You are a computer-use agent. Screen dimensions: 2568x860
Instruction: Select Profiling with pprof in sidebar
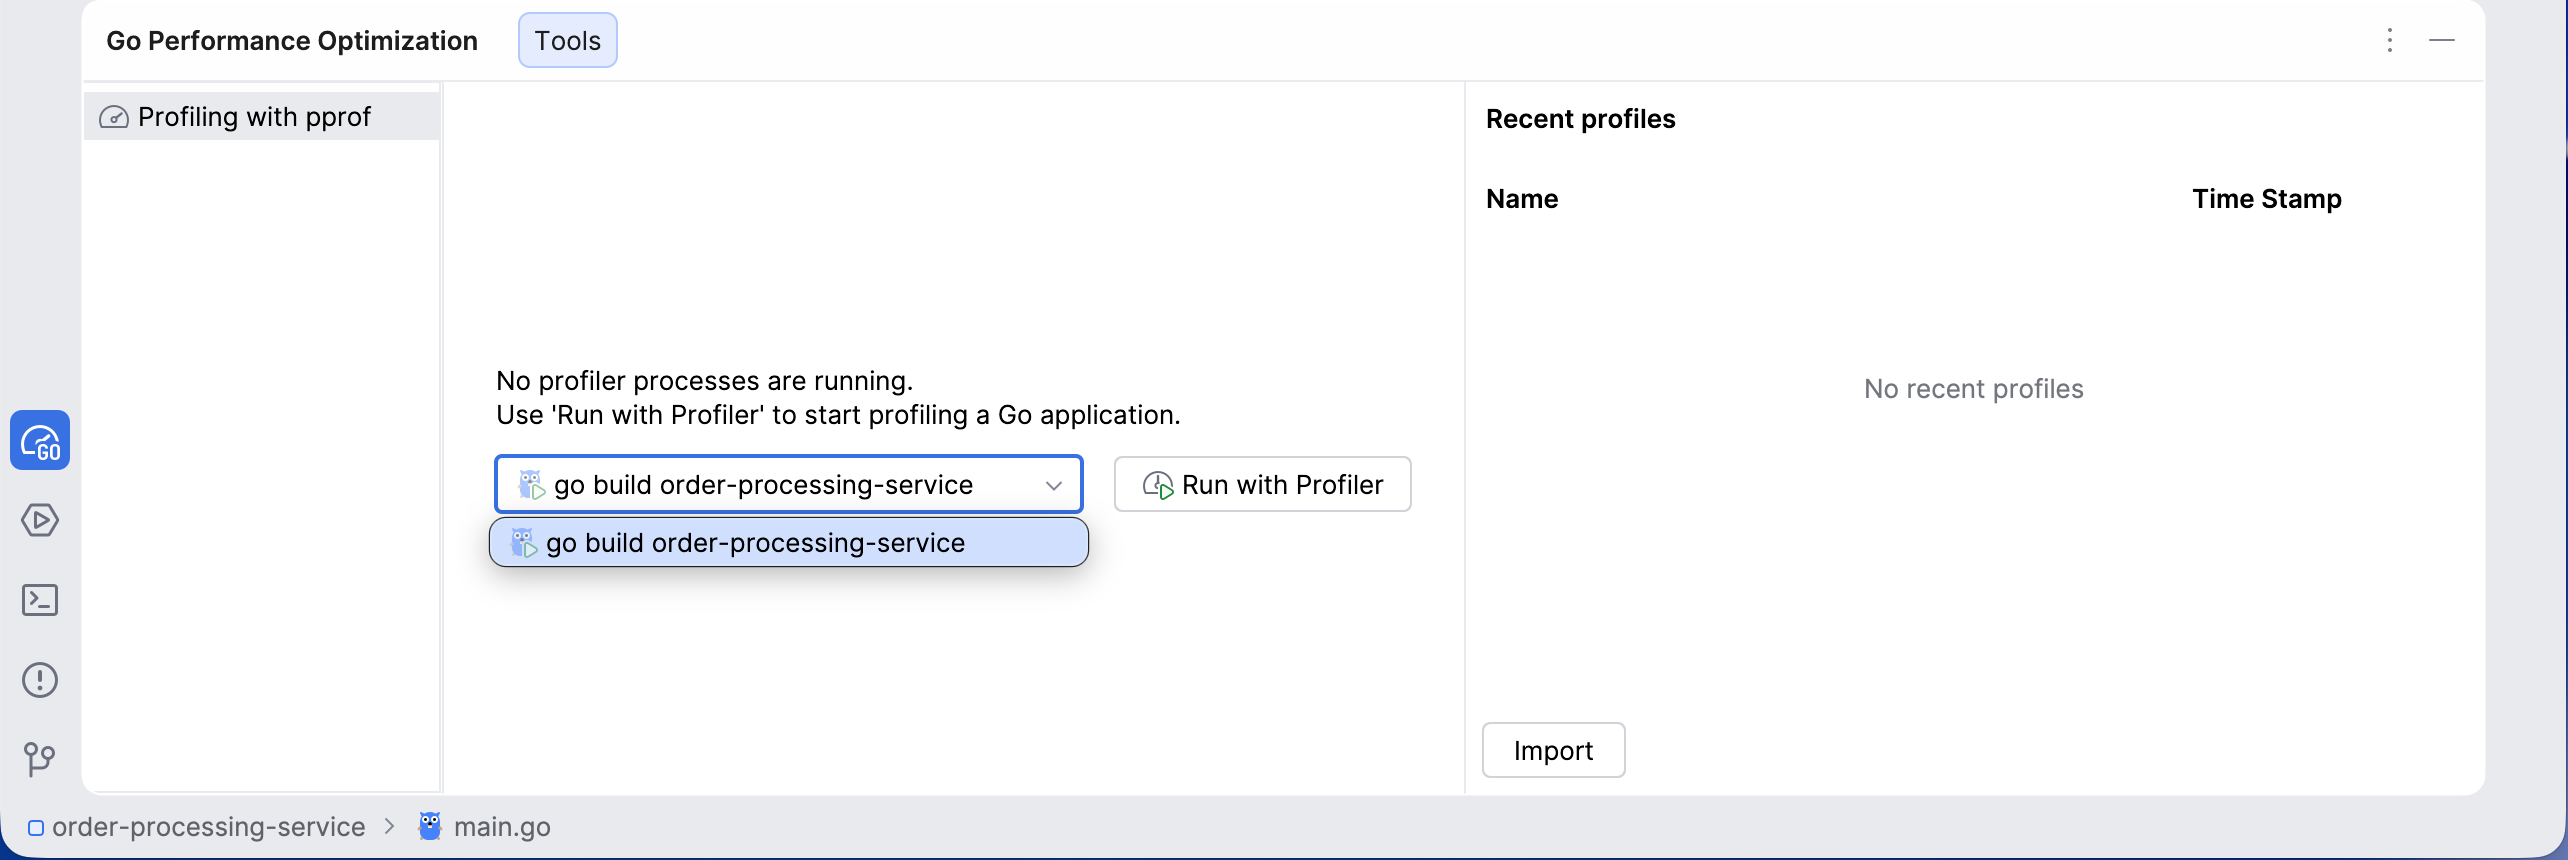(254, 117)
